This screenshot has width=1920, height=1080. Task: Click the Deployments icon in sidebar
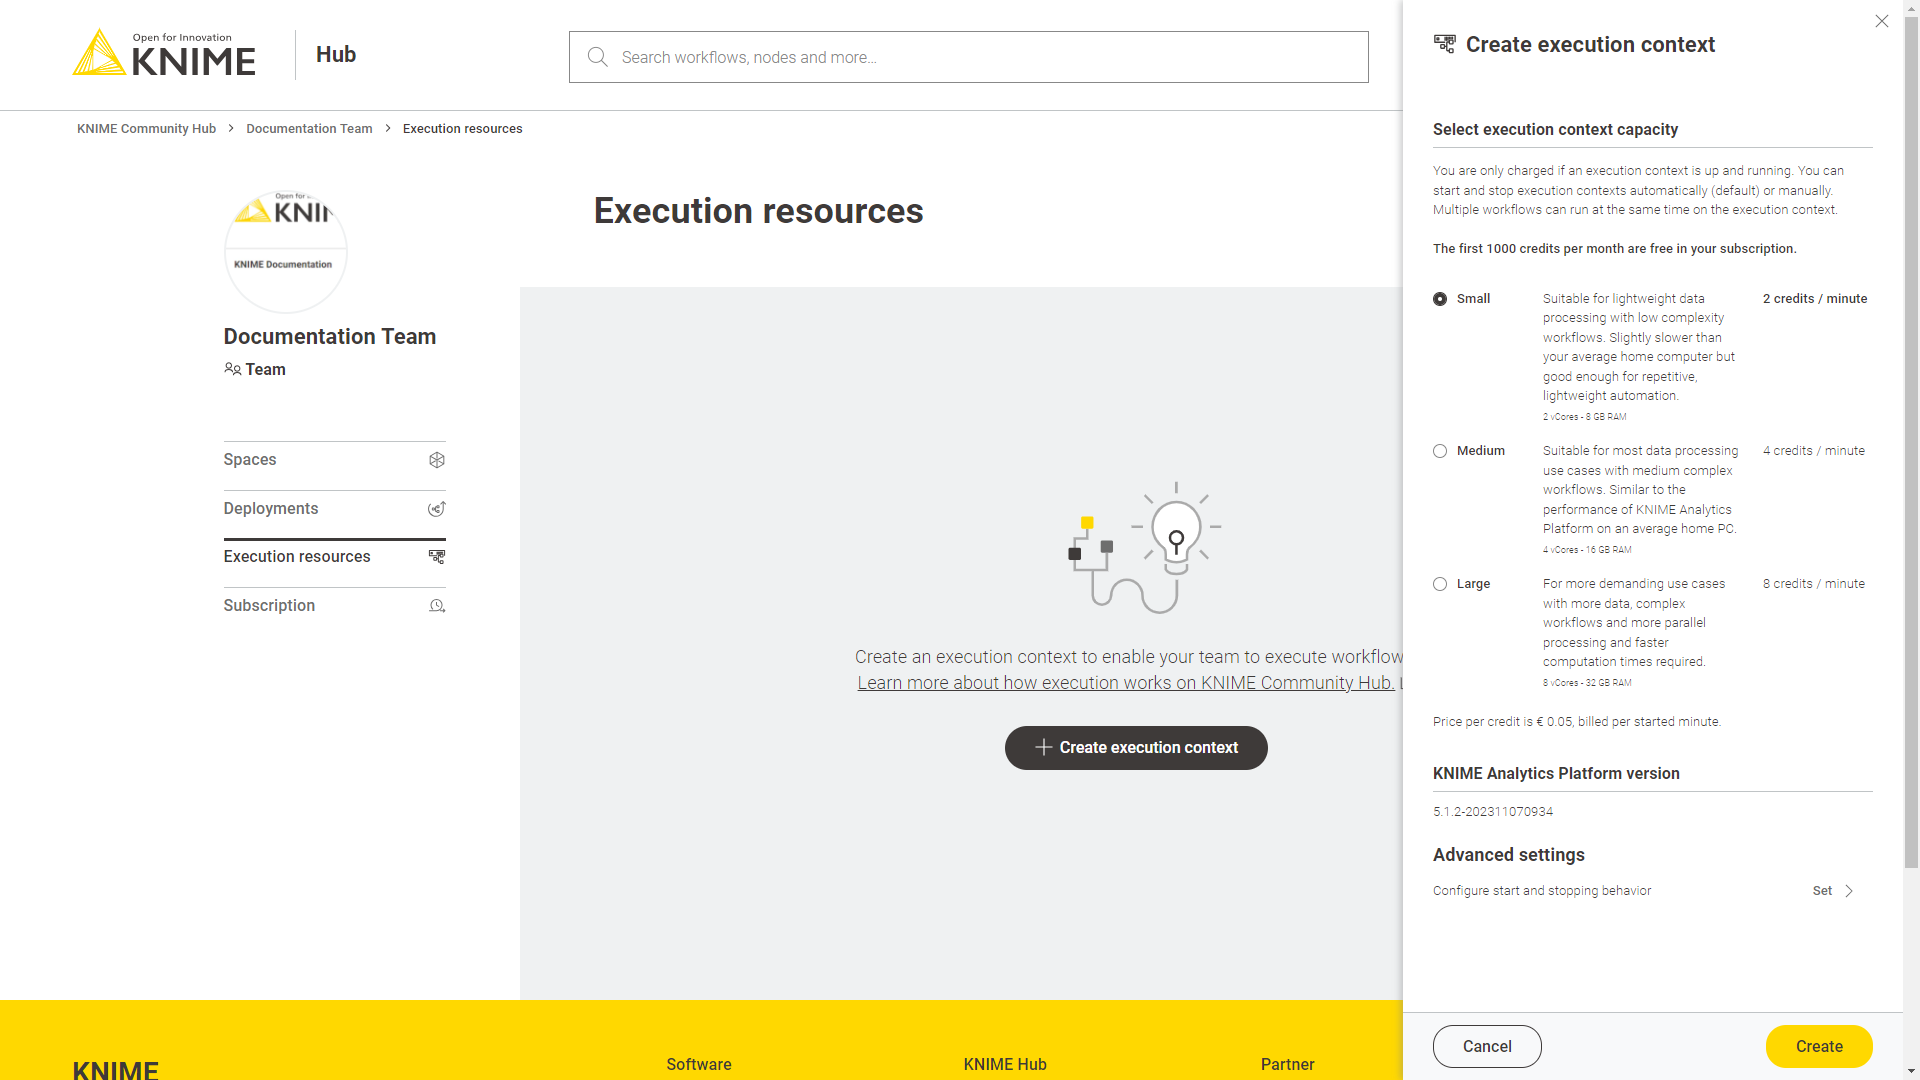pos(437,509)
